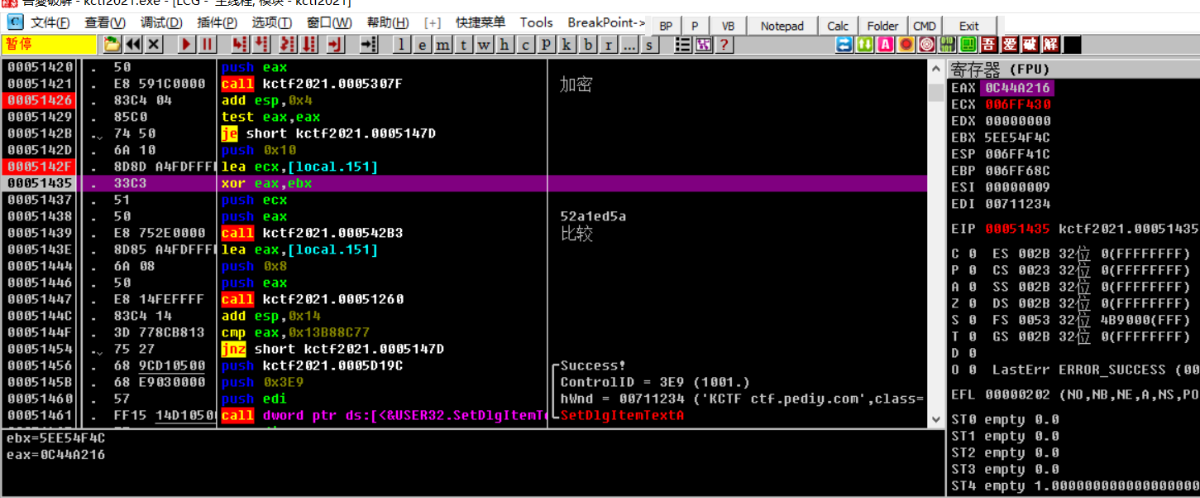Select the EBX register value 5EE54F4C

click(1017, 136)
